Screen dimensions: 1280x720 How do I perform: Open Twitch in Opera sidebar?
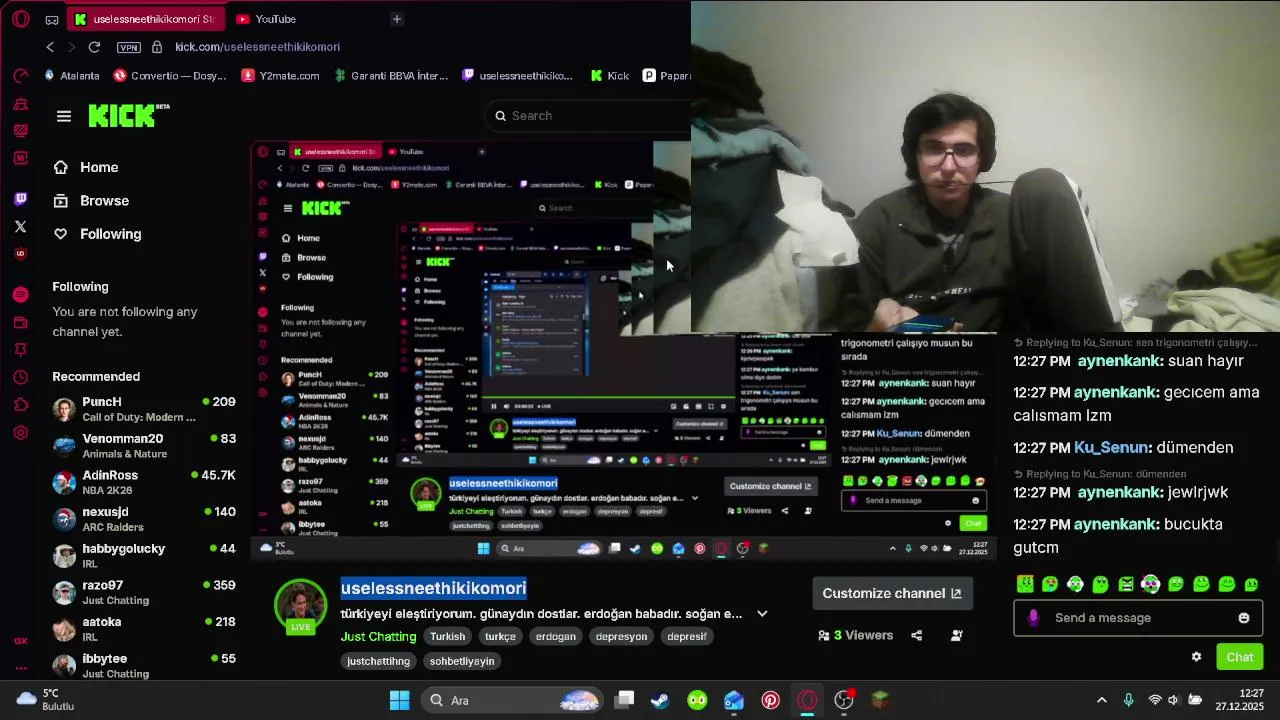click(21, 199)
